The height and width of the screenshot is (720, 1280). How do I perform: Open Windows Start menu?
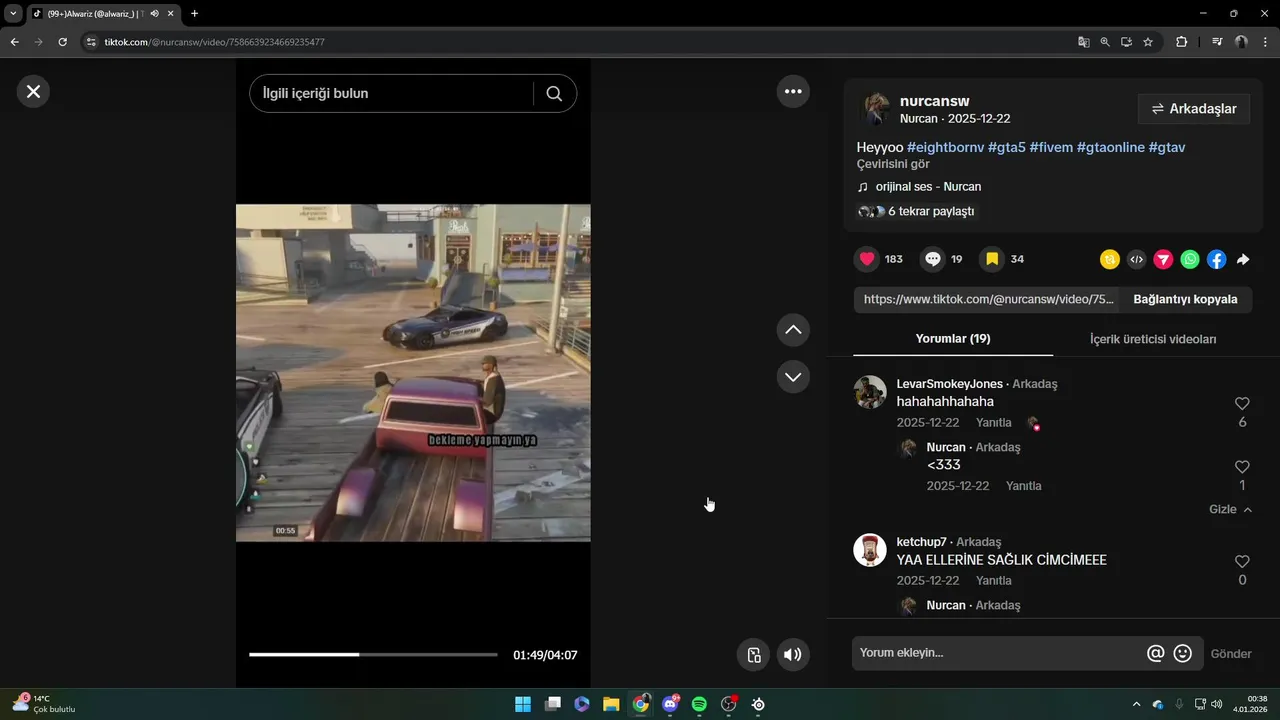[523, 704]
